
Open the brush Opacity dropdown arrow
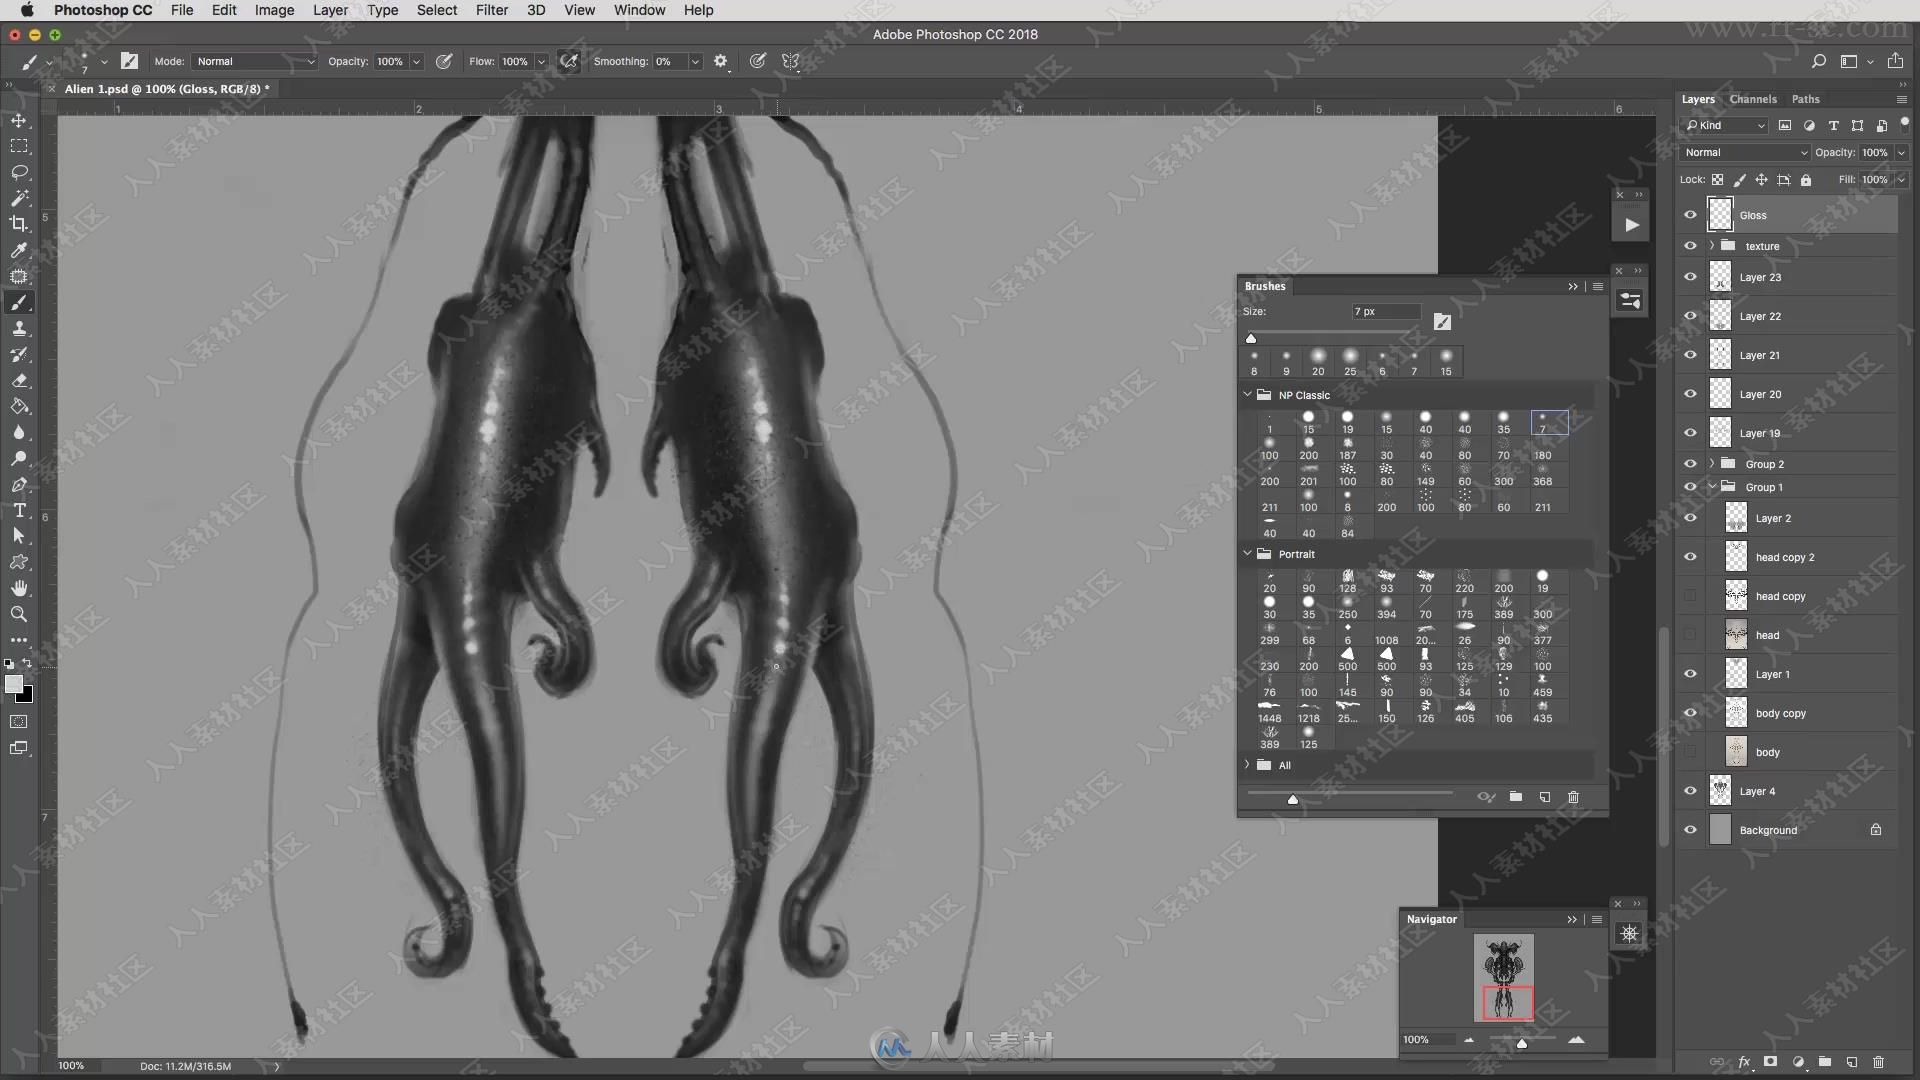tap(416, 62)
